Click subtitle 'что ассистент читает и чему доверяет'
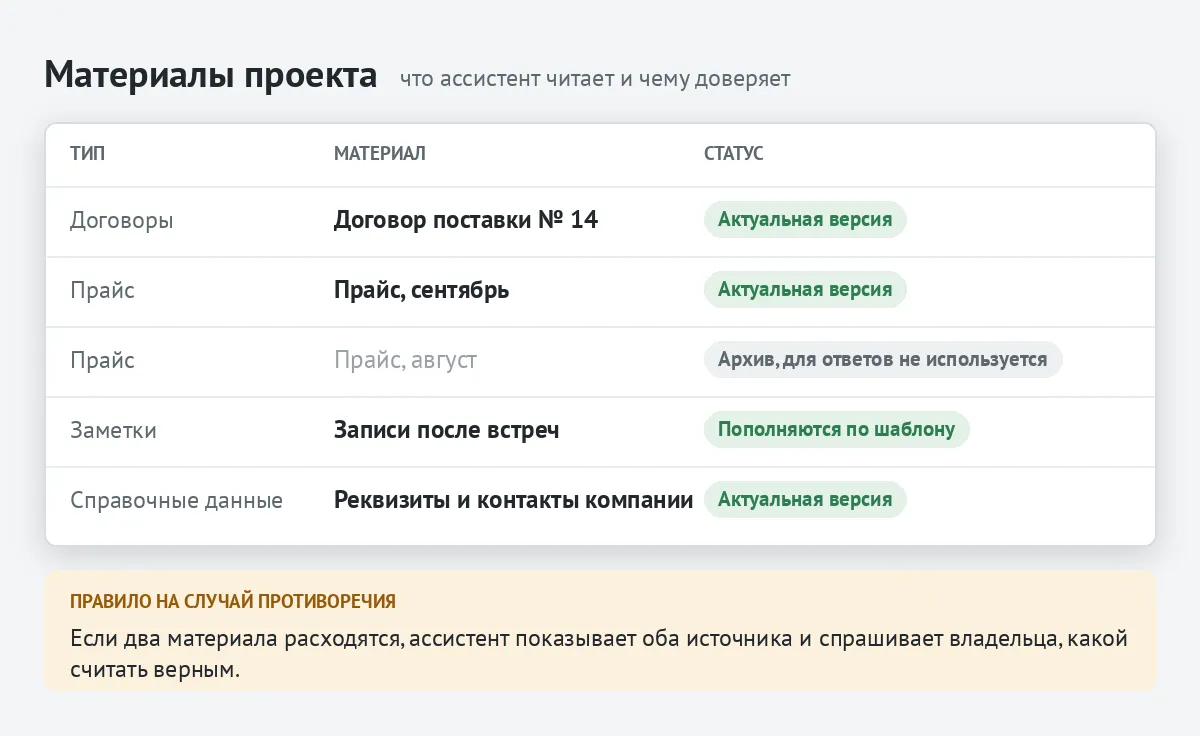 595,79
